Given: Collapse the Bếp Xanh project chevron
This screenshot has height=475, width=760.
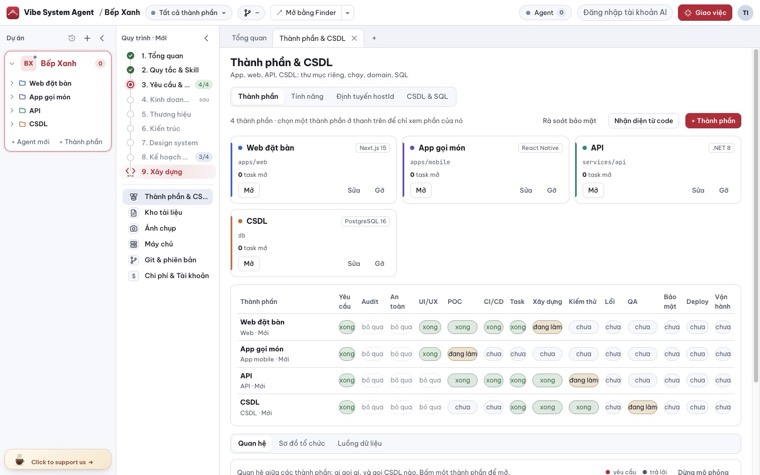Looking at the screenshot, I should [x=12, y=63].
